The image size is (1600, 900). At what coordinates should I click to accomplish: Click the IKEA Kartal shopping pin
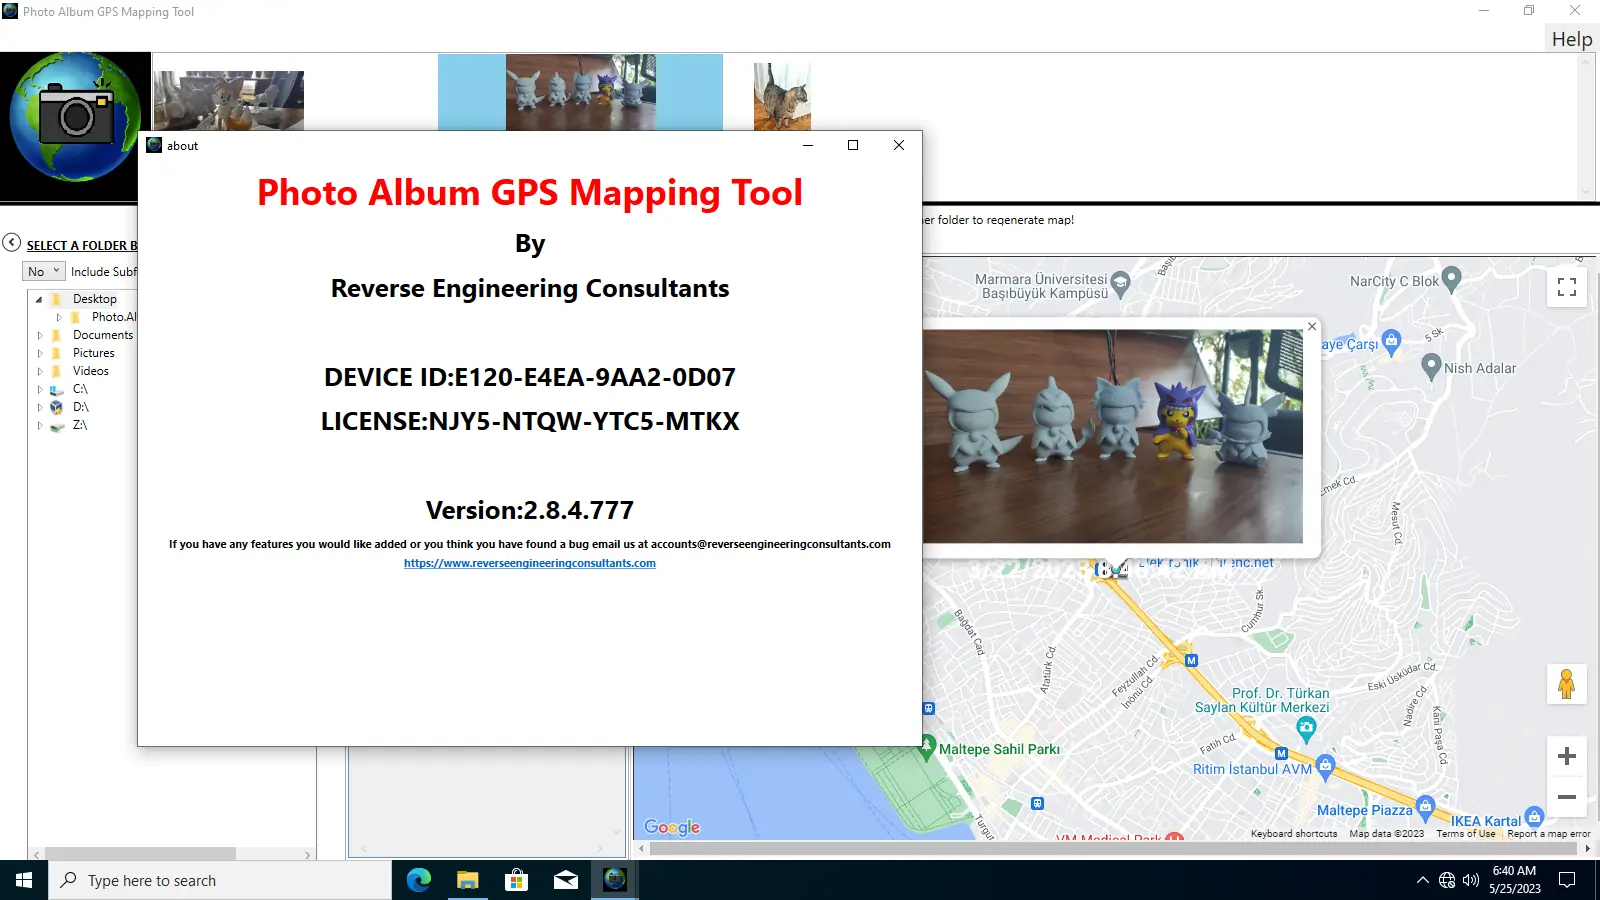pyautogui.click(x=1534, y=818)
